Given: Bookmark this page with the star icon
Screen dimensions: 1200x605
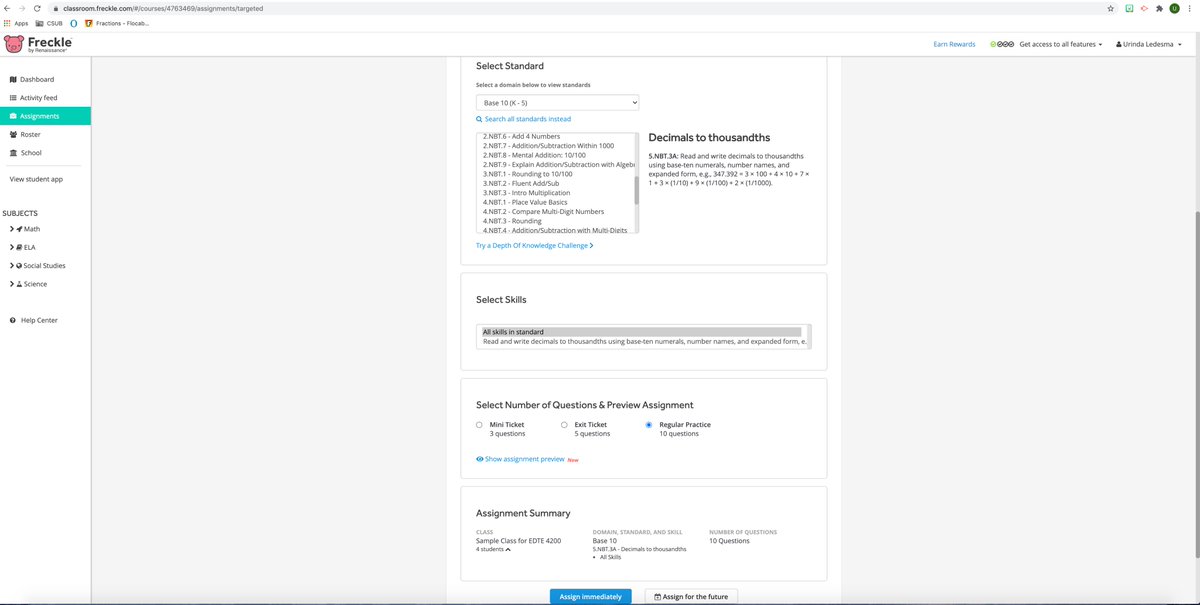Looking at the screenshot, I should 1111,8.
